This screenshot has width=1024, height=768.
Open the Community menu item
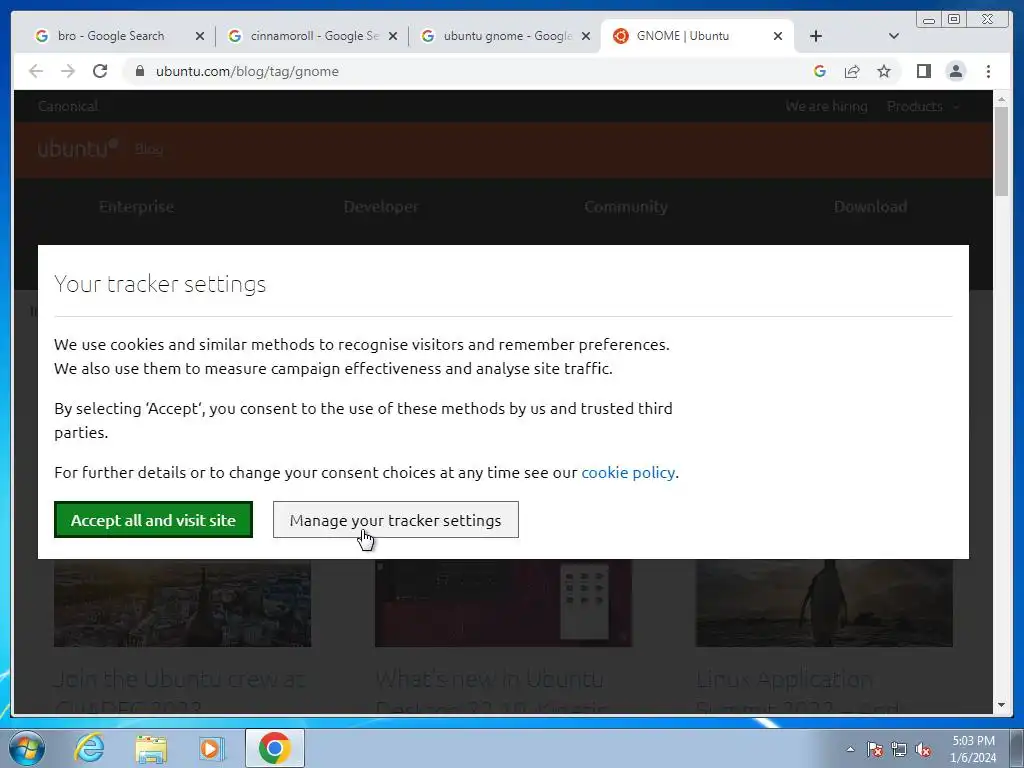(626, 206)
